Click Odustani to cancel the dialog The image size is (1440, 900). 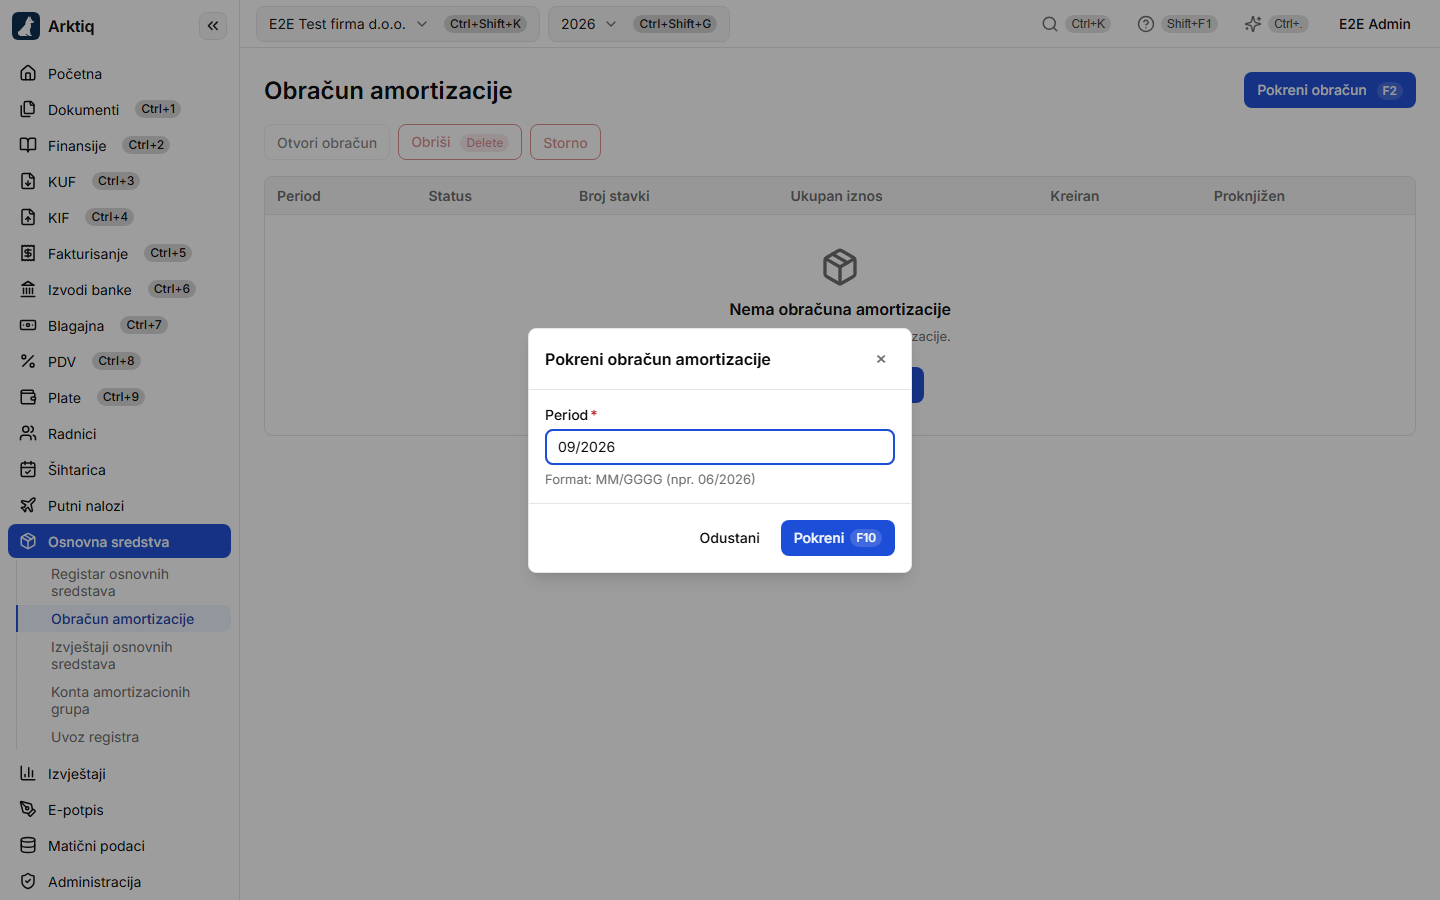coord(730,538)
